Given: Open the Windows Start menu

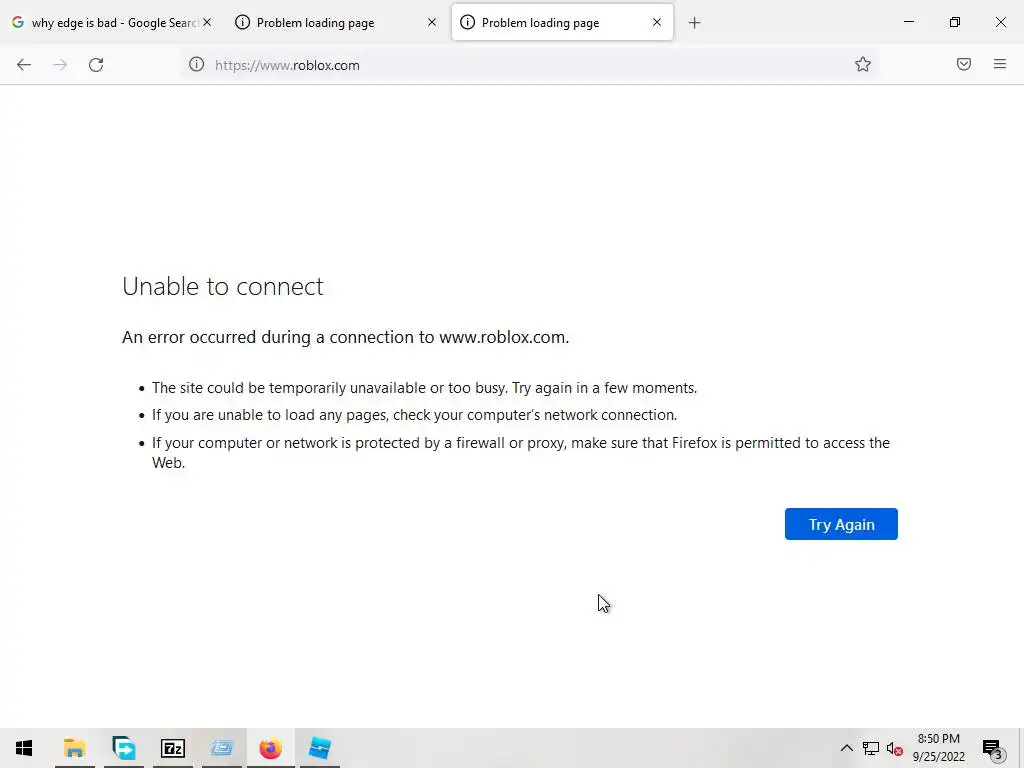Looking at the screenshot, I should (x=24, y=748).
